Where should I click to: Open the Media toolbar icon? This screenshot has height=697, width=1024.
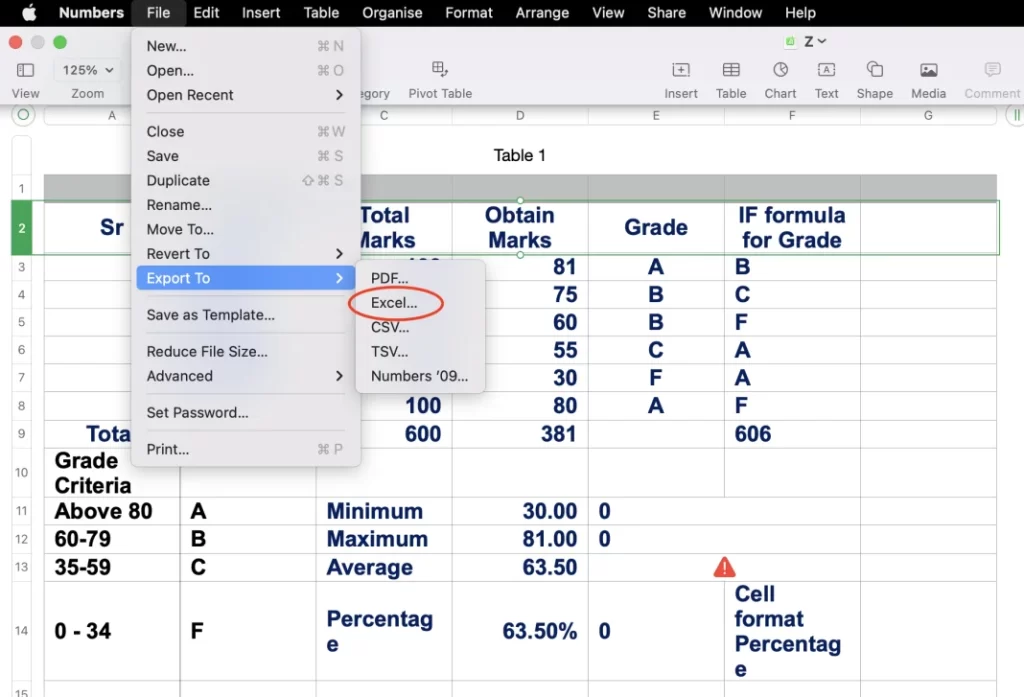pyautogui.click(x=928, y=70)
